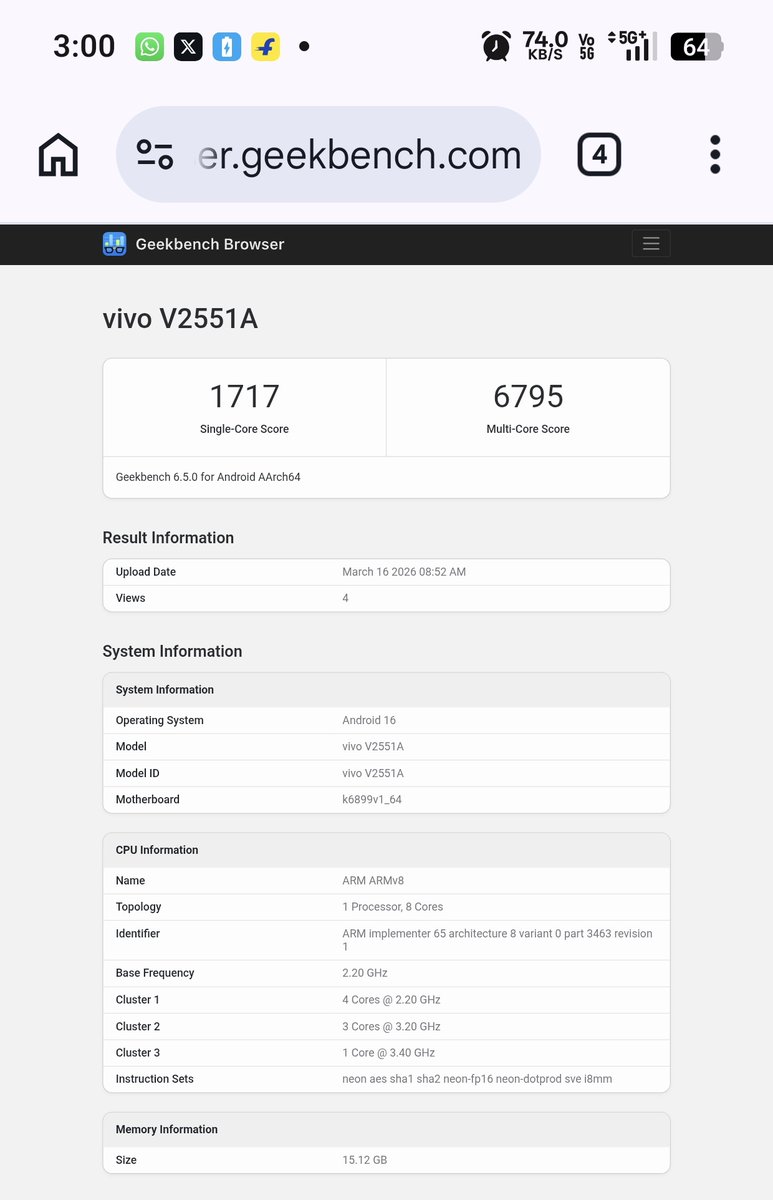
Task: Select Cluster 2 value 3 Cores @ 3.20 GHz
Action: coord(391,1026)
